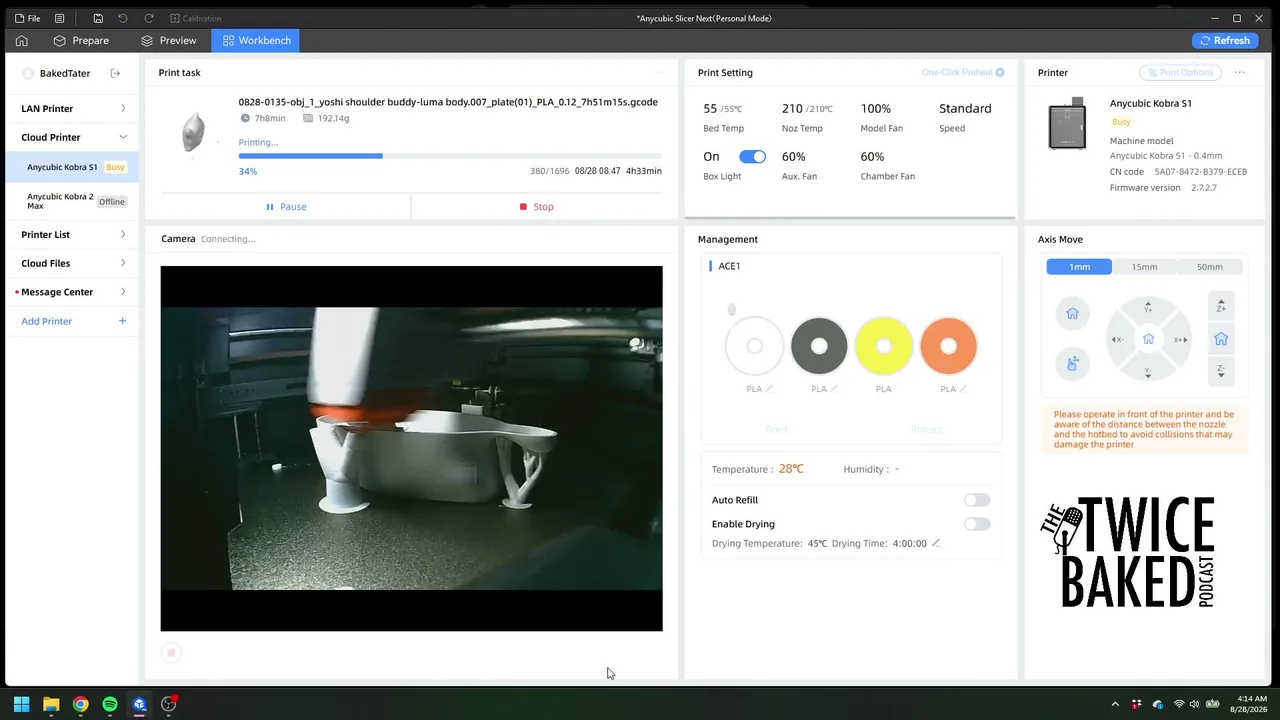Click the Model Fan 100% value
The width and height of the screenshot is (1280, 720).
(x=876, y=108)
